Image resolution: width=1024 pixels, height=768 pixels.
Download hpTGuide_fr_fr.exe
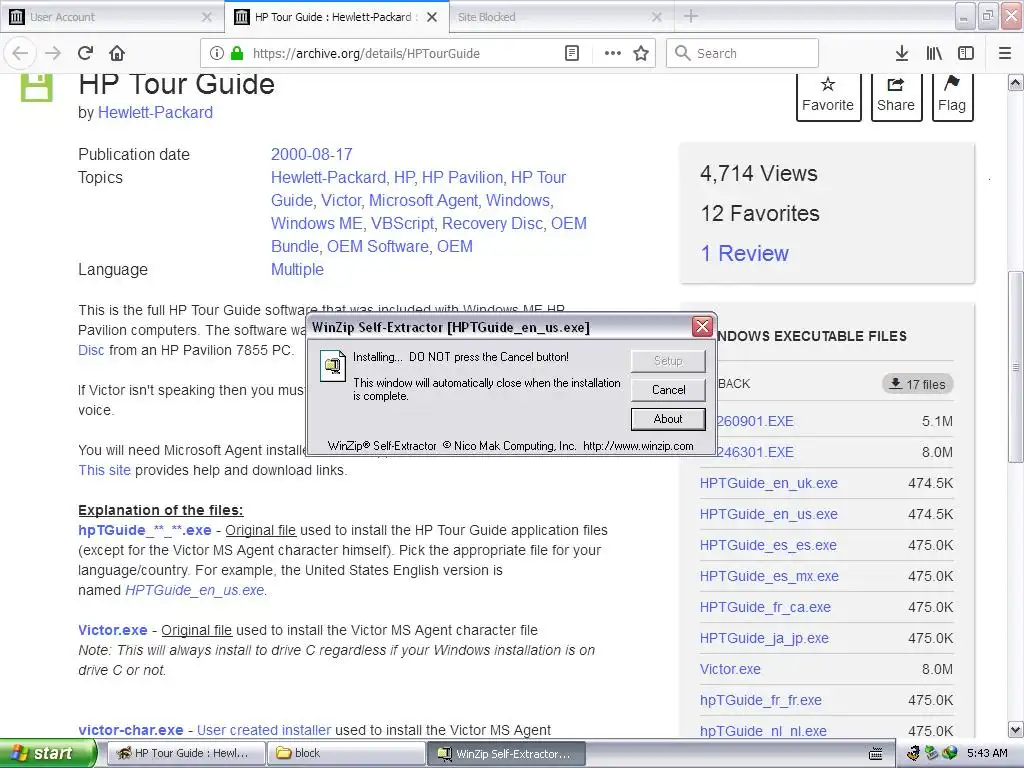761,700
